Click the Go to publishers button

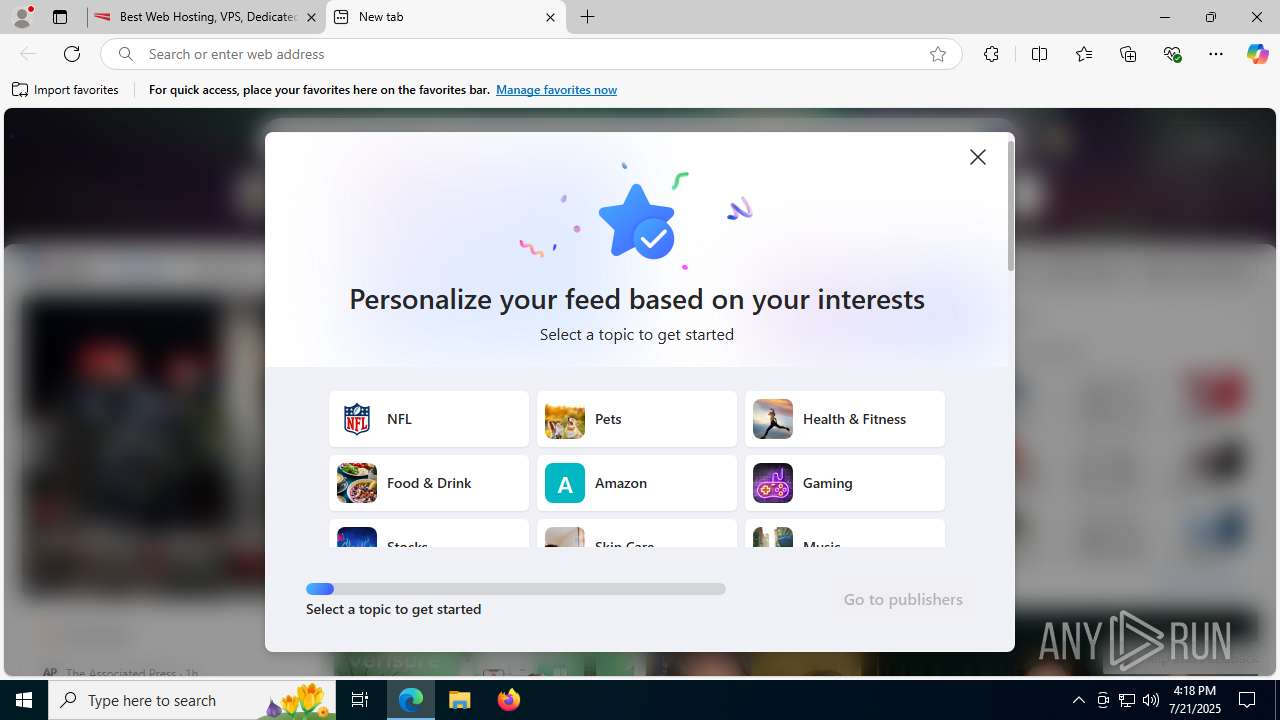click(x=903, y=599)
